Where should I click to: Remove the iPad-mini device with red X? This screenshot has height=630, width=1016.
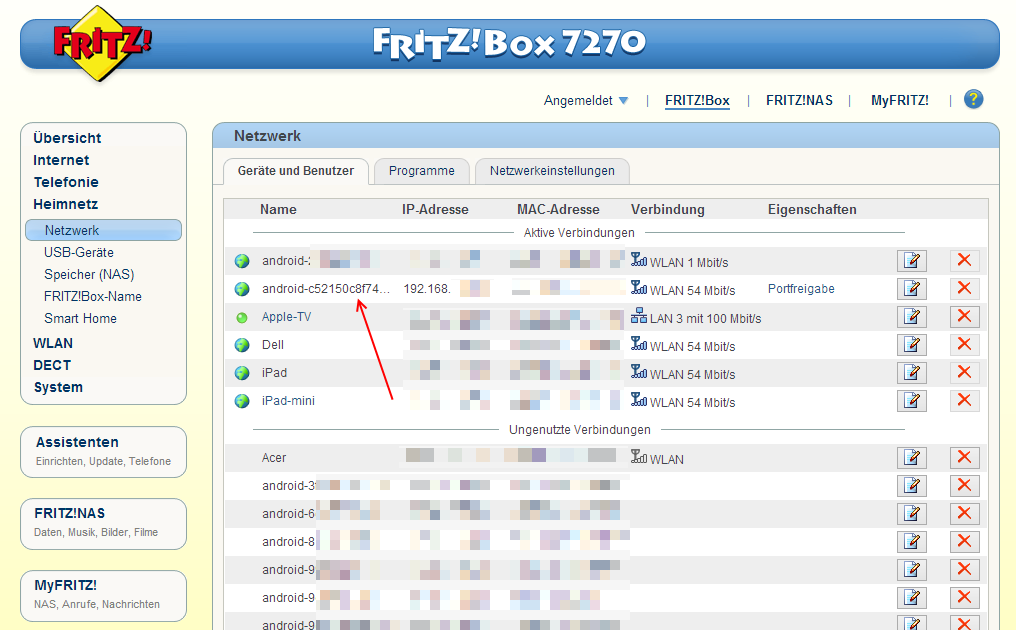click(964, 401)
